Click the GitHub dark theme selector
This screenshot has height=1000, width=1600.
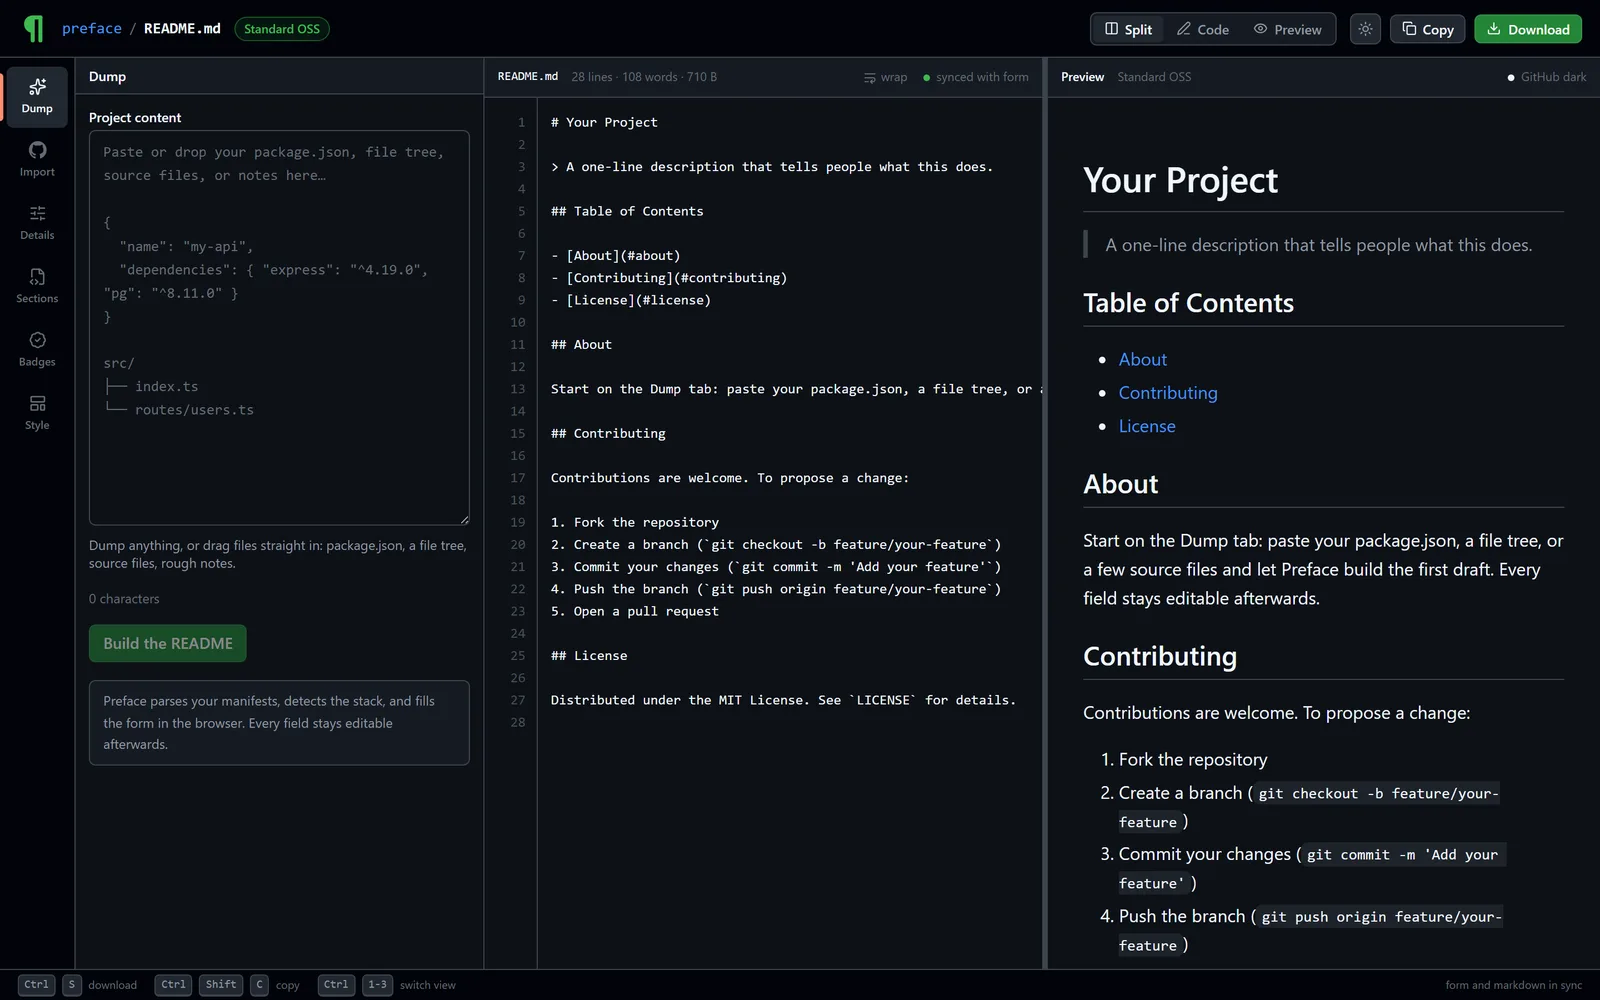pyautogui.click(x=1546, y=77)
